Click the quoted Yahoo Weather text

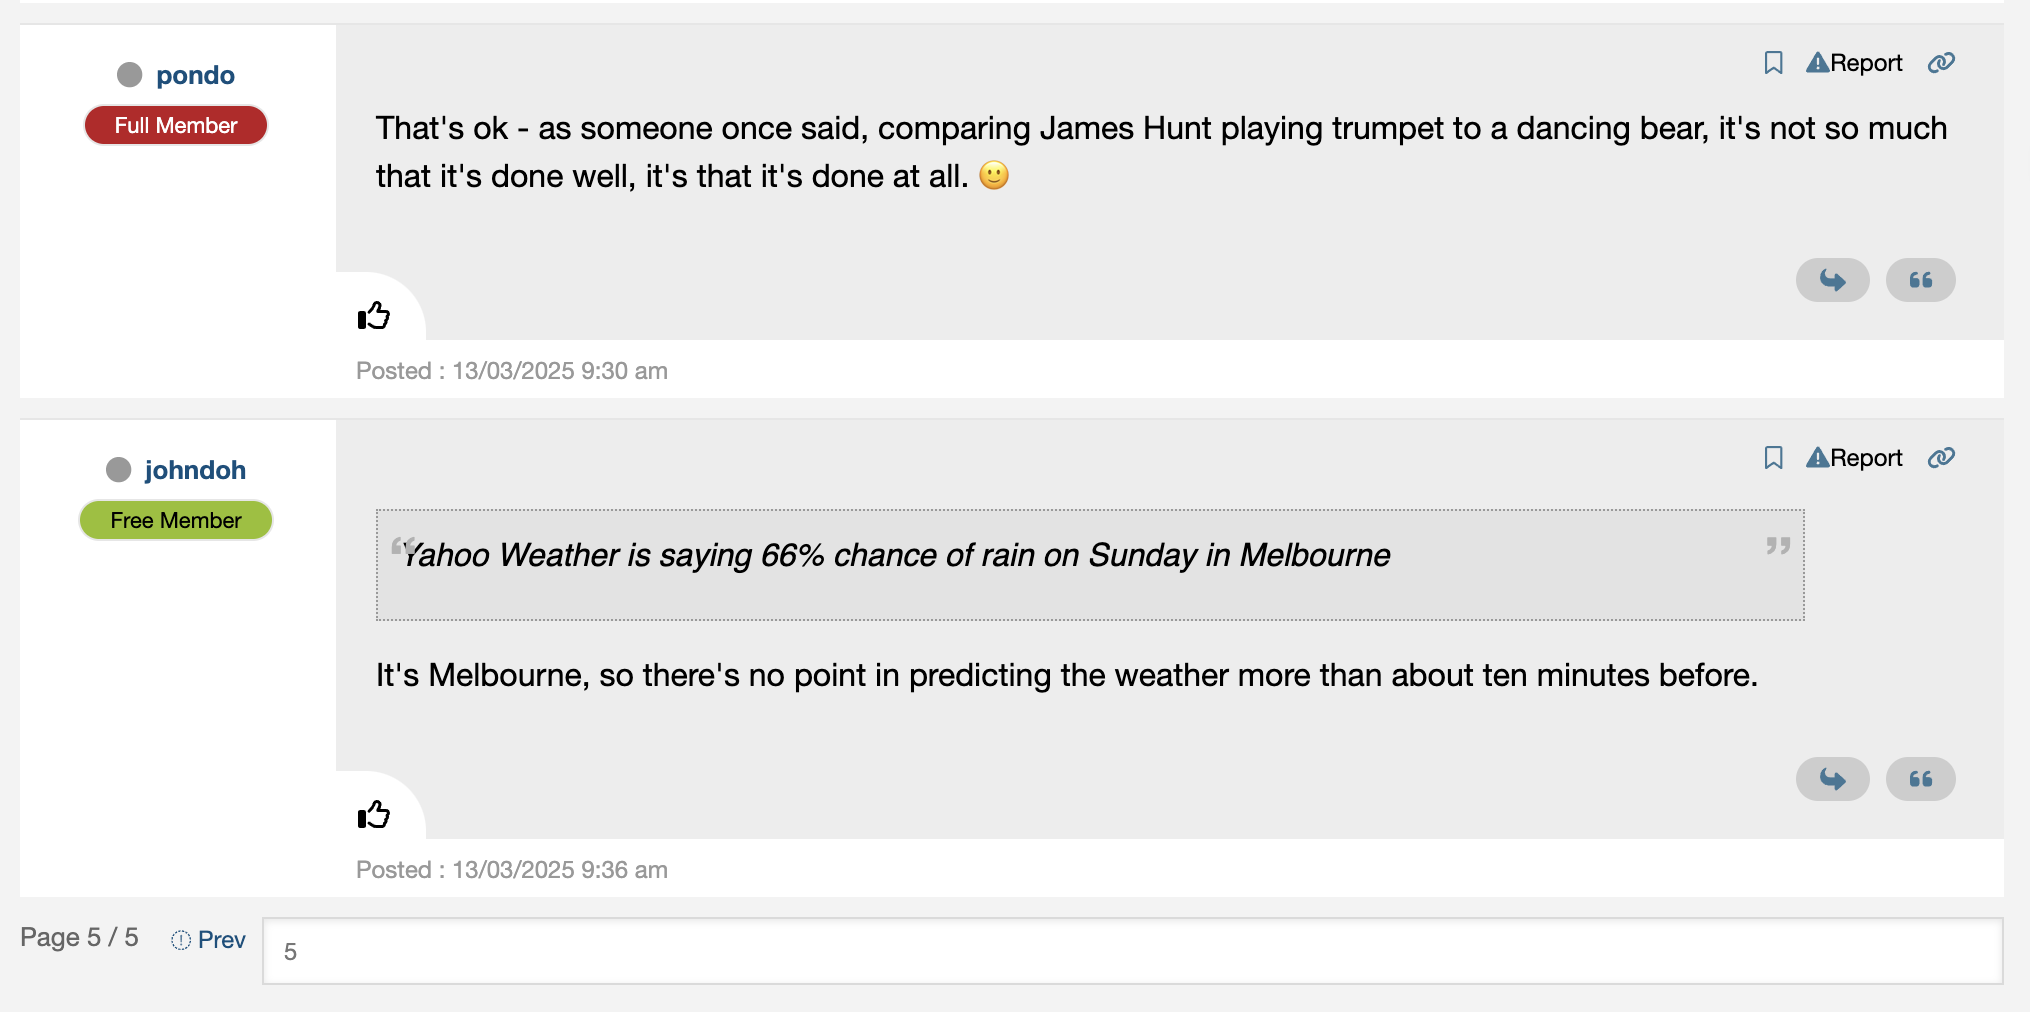pyautogui.click(x=897, y=556)
